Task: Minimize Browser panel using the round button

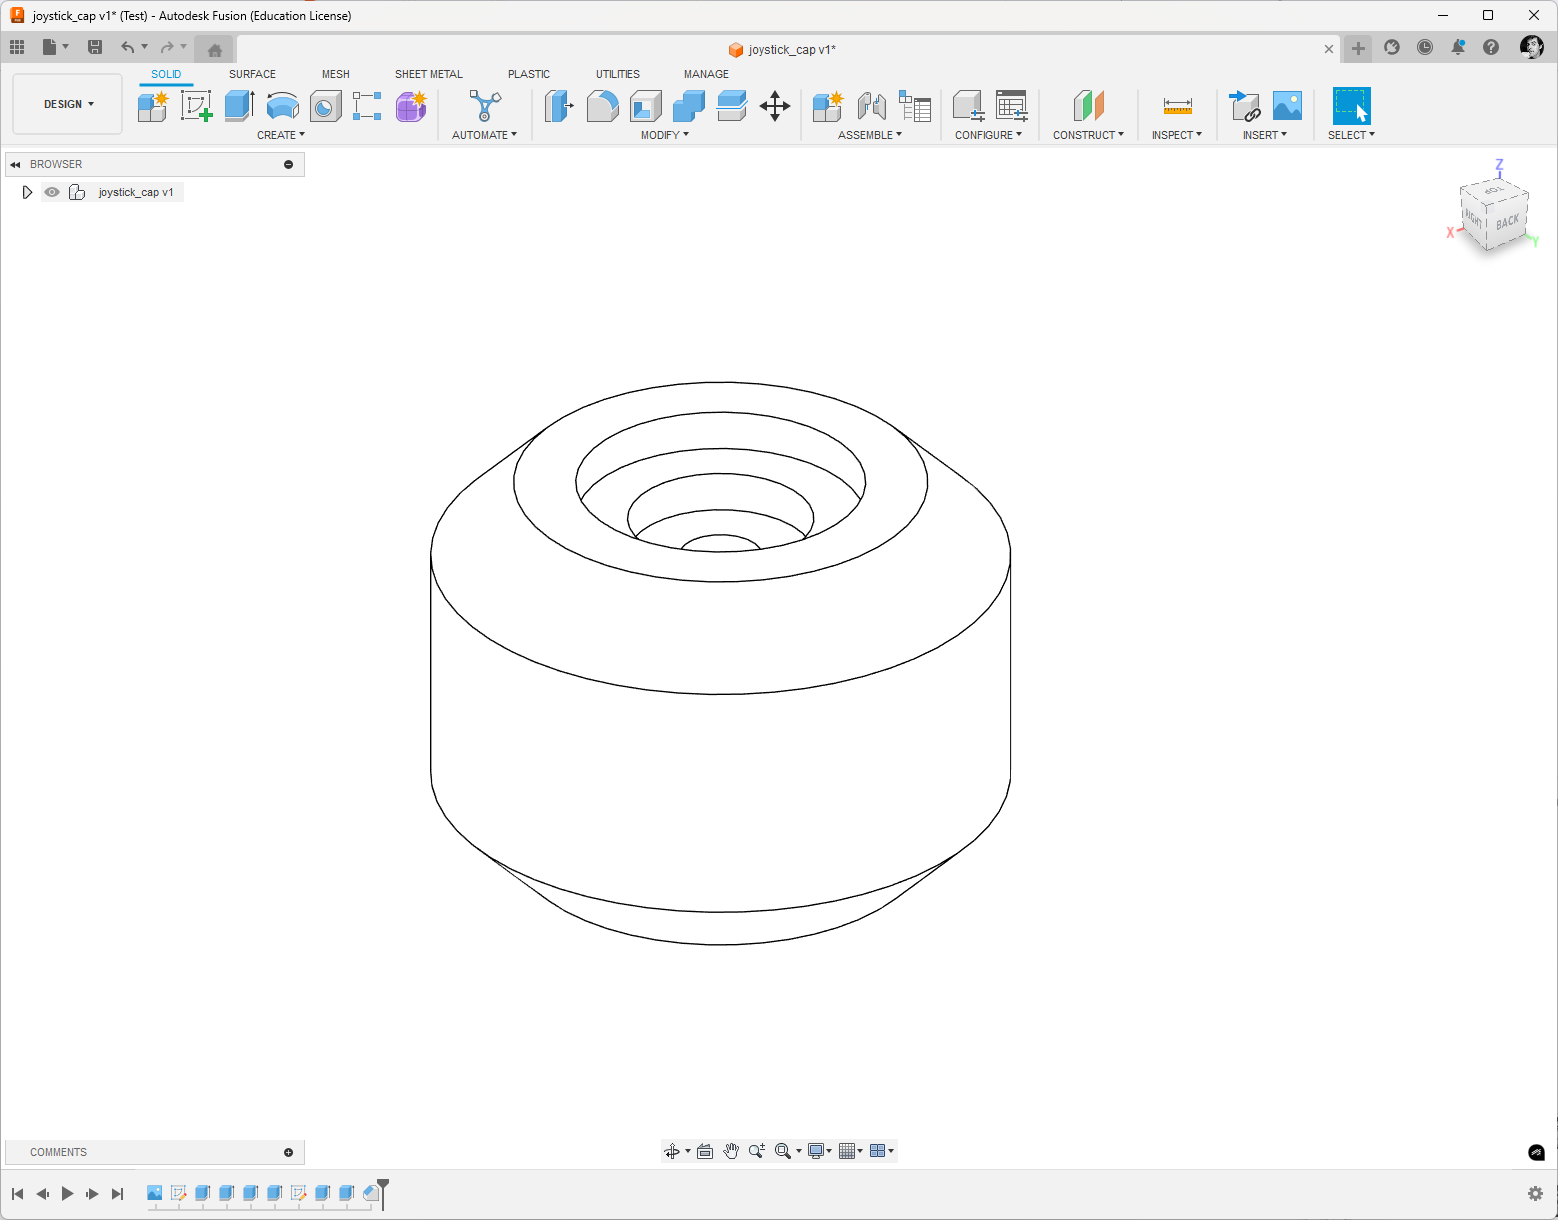Action: (289, 164)
